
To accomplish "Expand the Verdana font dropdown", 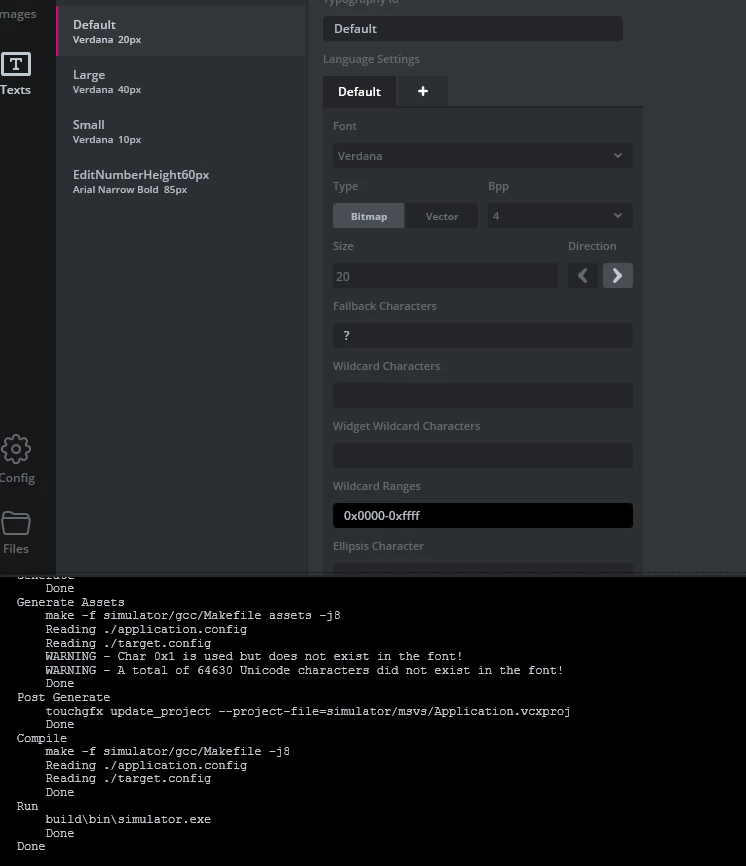I will [483, 156].
